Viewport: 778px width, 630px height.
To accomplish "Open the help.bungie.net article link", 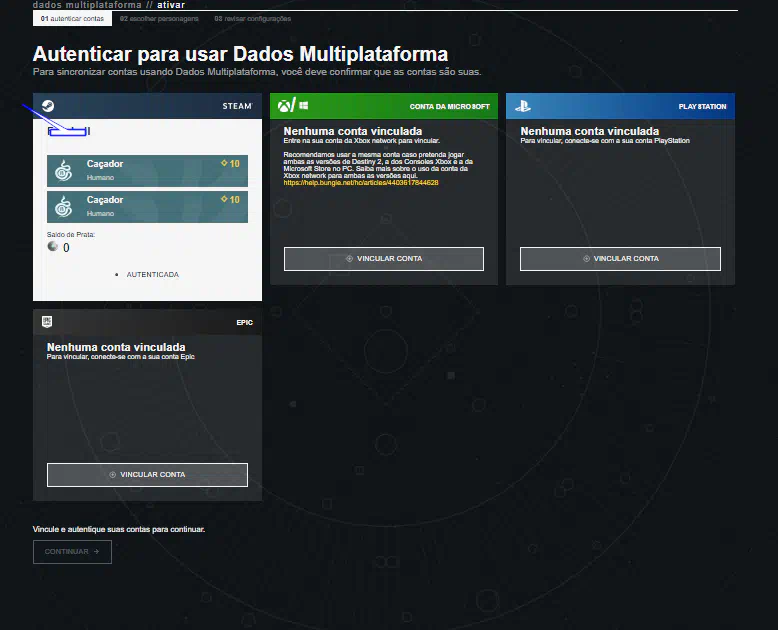I will coord(361,183).
